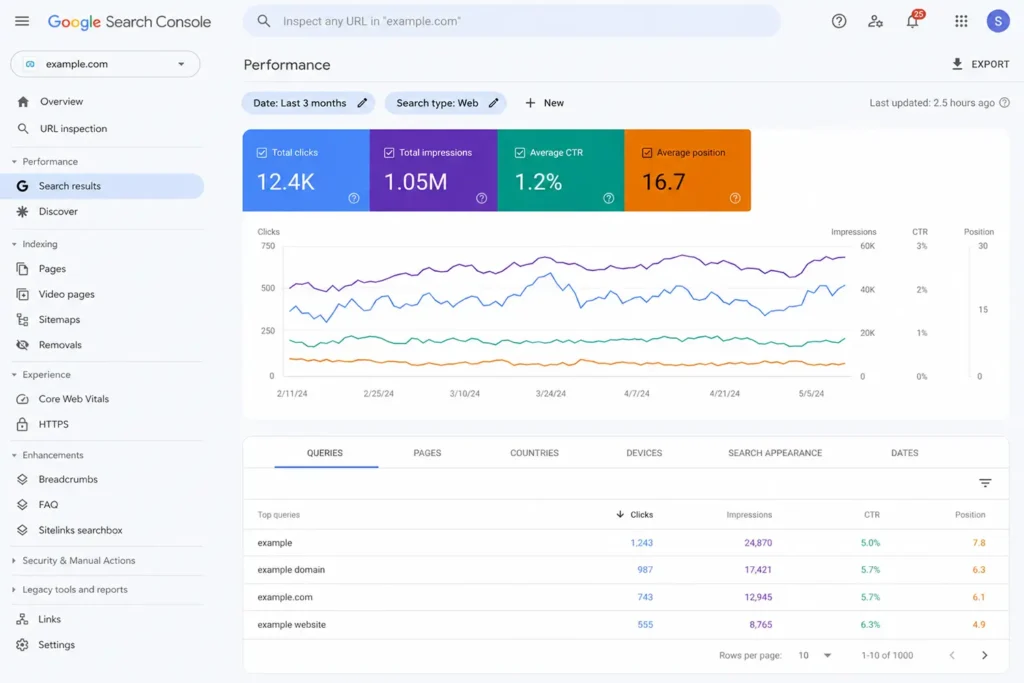Open the help icon on Average position card
The image size is (1024, 683).
pyautogui.click(x=735, y=198)
